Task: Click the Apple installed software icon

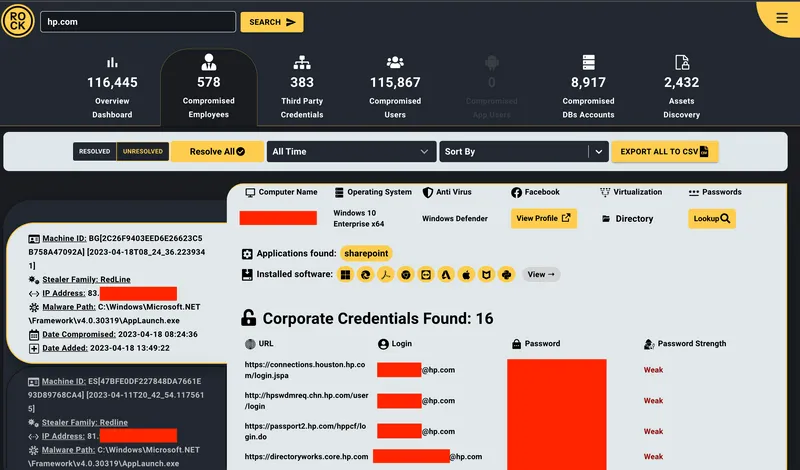Action: [465, 274]
